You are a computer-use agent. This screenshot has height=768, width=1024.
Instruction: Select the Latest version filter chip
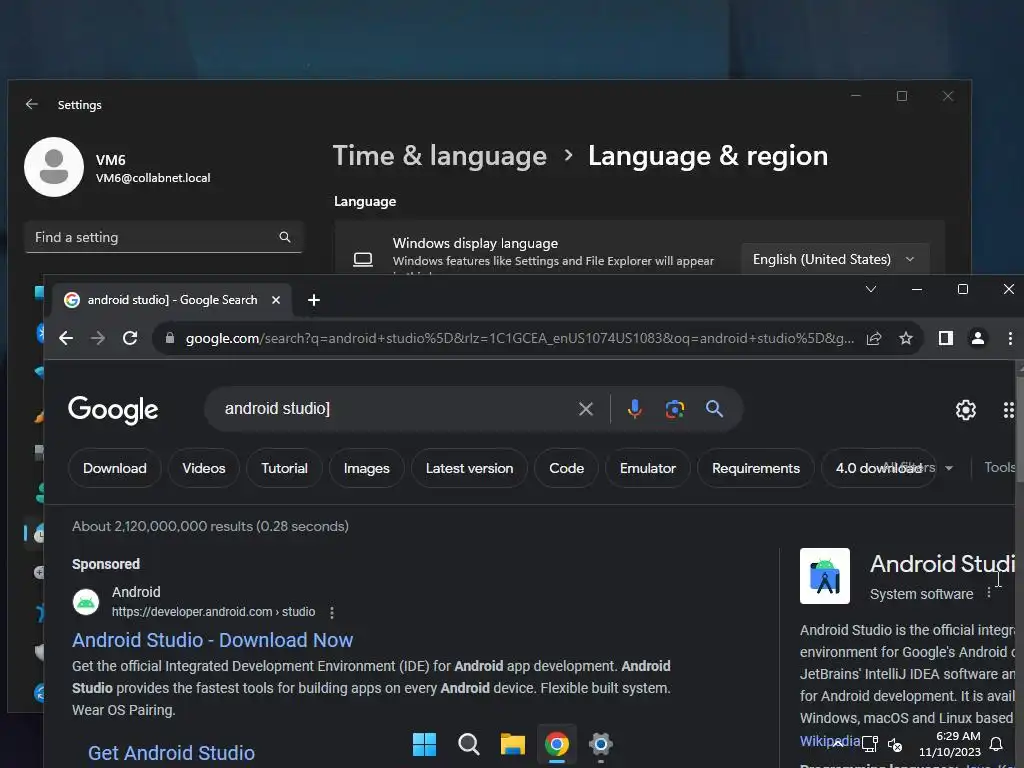pos(470,468)
